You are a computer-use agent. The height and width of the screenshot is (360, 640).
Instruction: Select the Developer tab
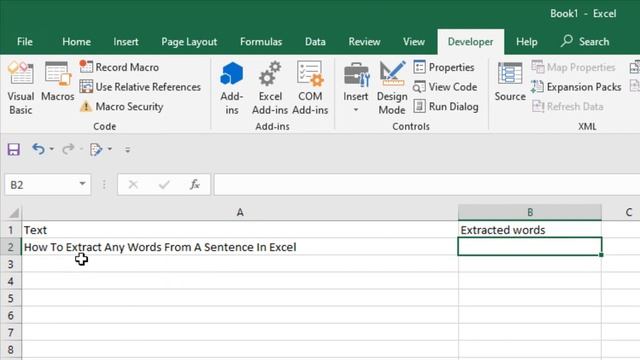(470, 42)
